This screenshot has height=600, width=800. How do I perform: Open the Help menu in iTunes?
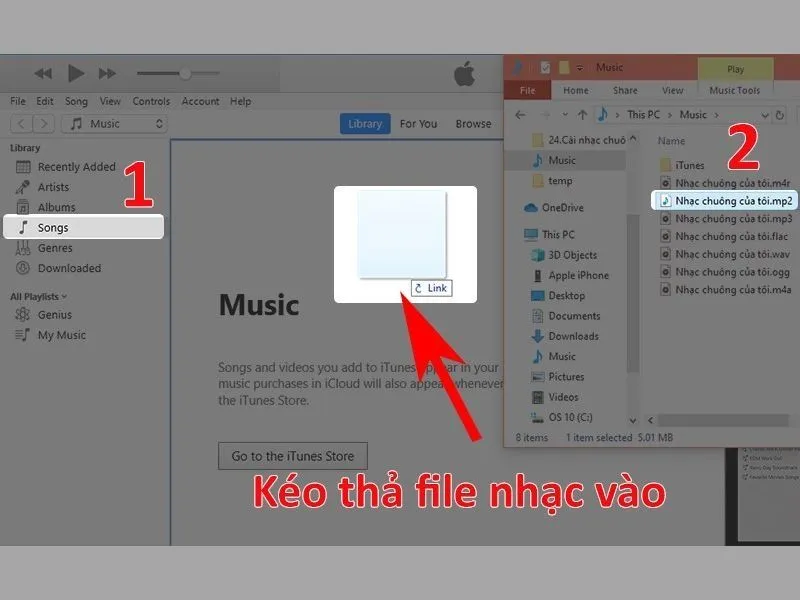coord(240,101)
